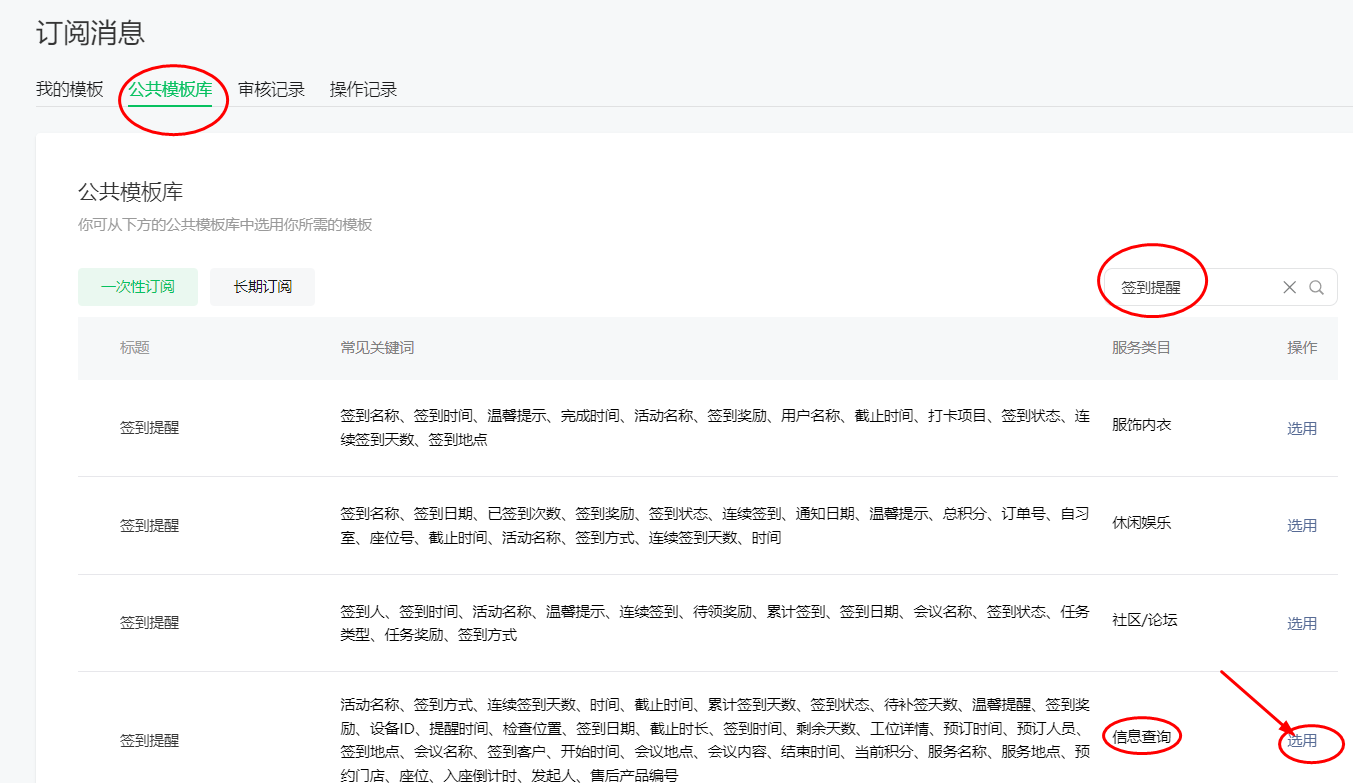1353x783 pixels.
Task: Click the magnifier search icon
Action: [x=1316, y=287]
